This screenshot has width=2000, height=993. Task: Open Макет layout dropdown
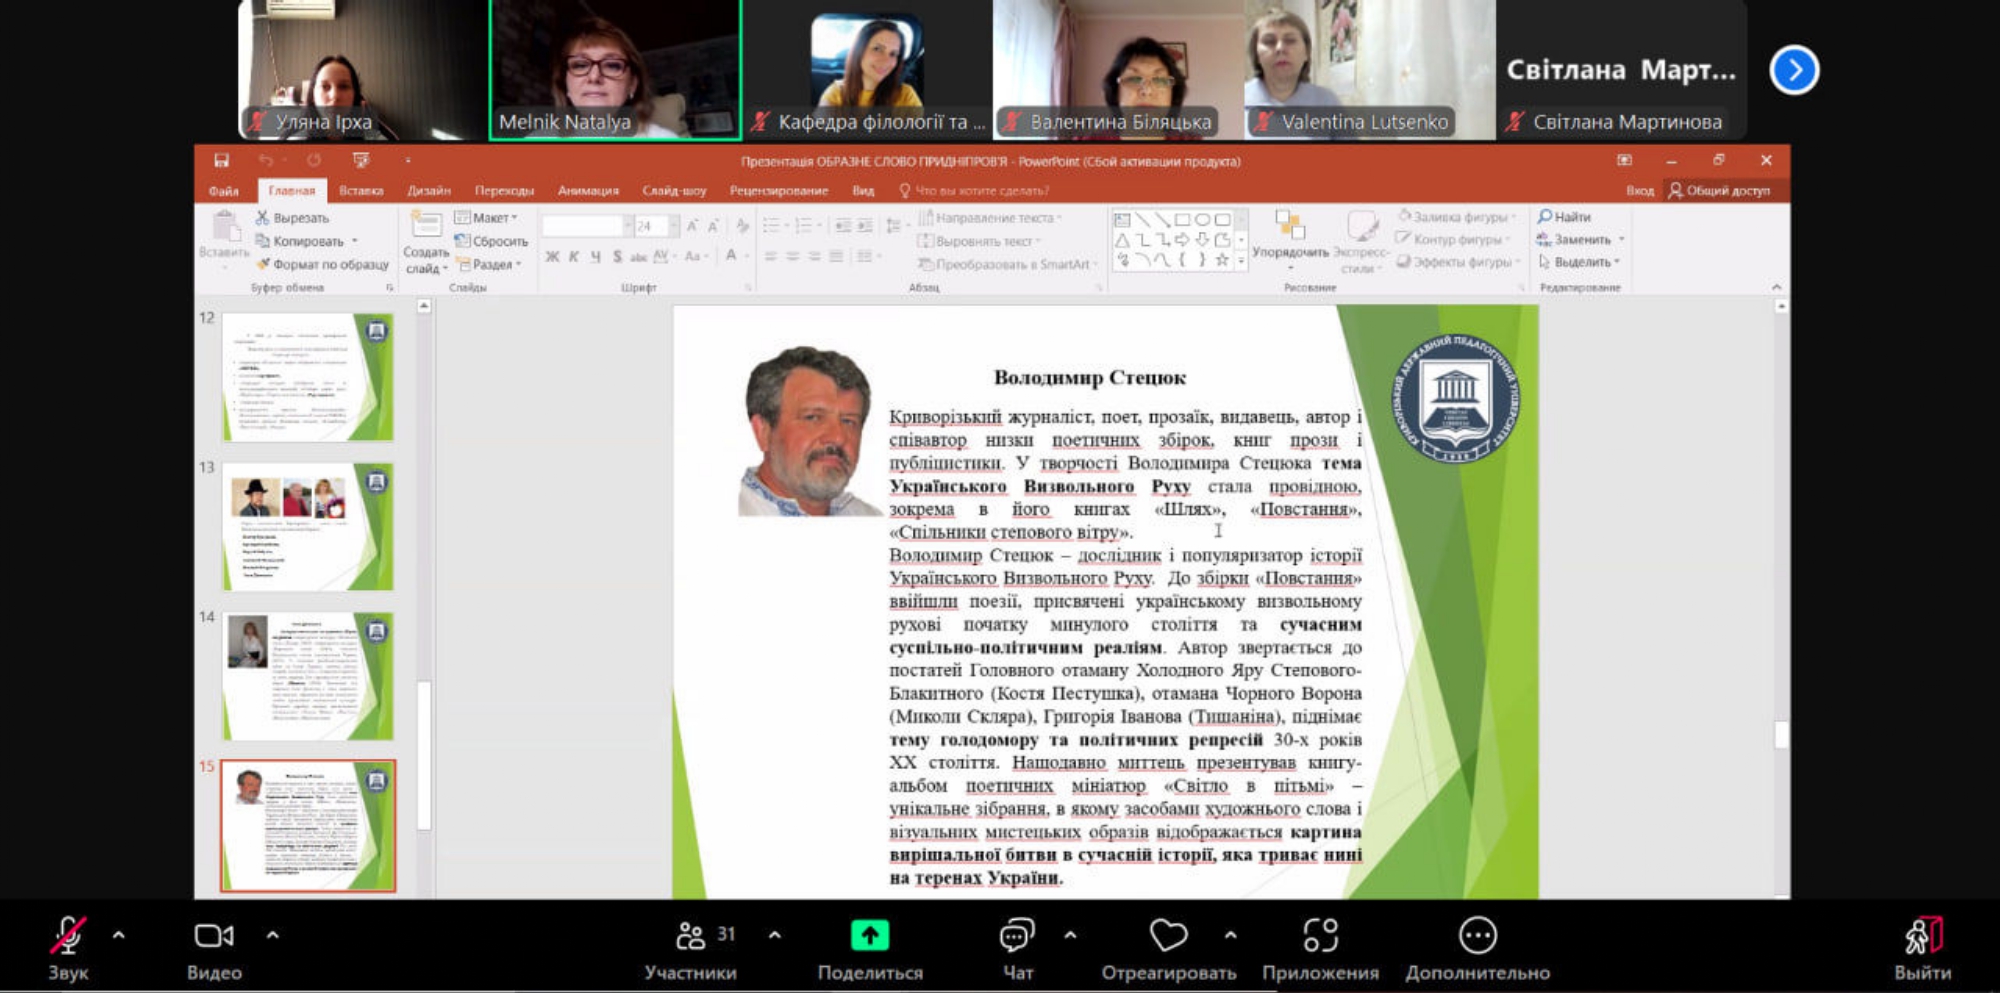(486, 218)
